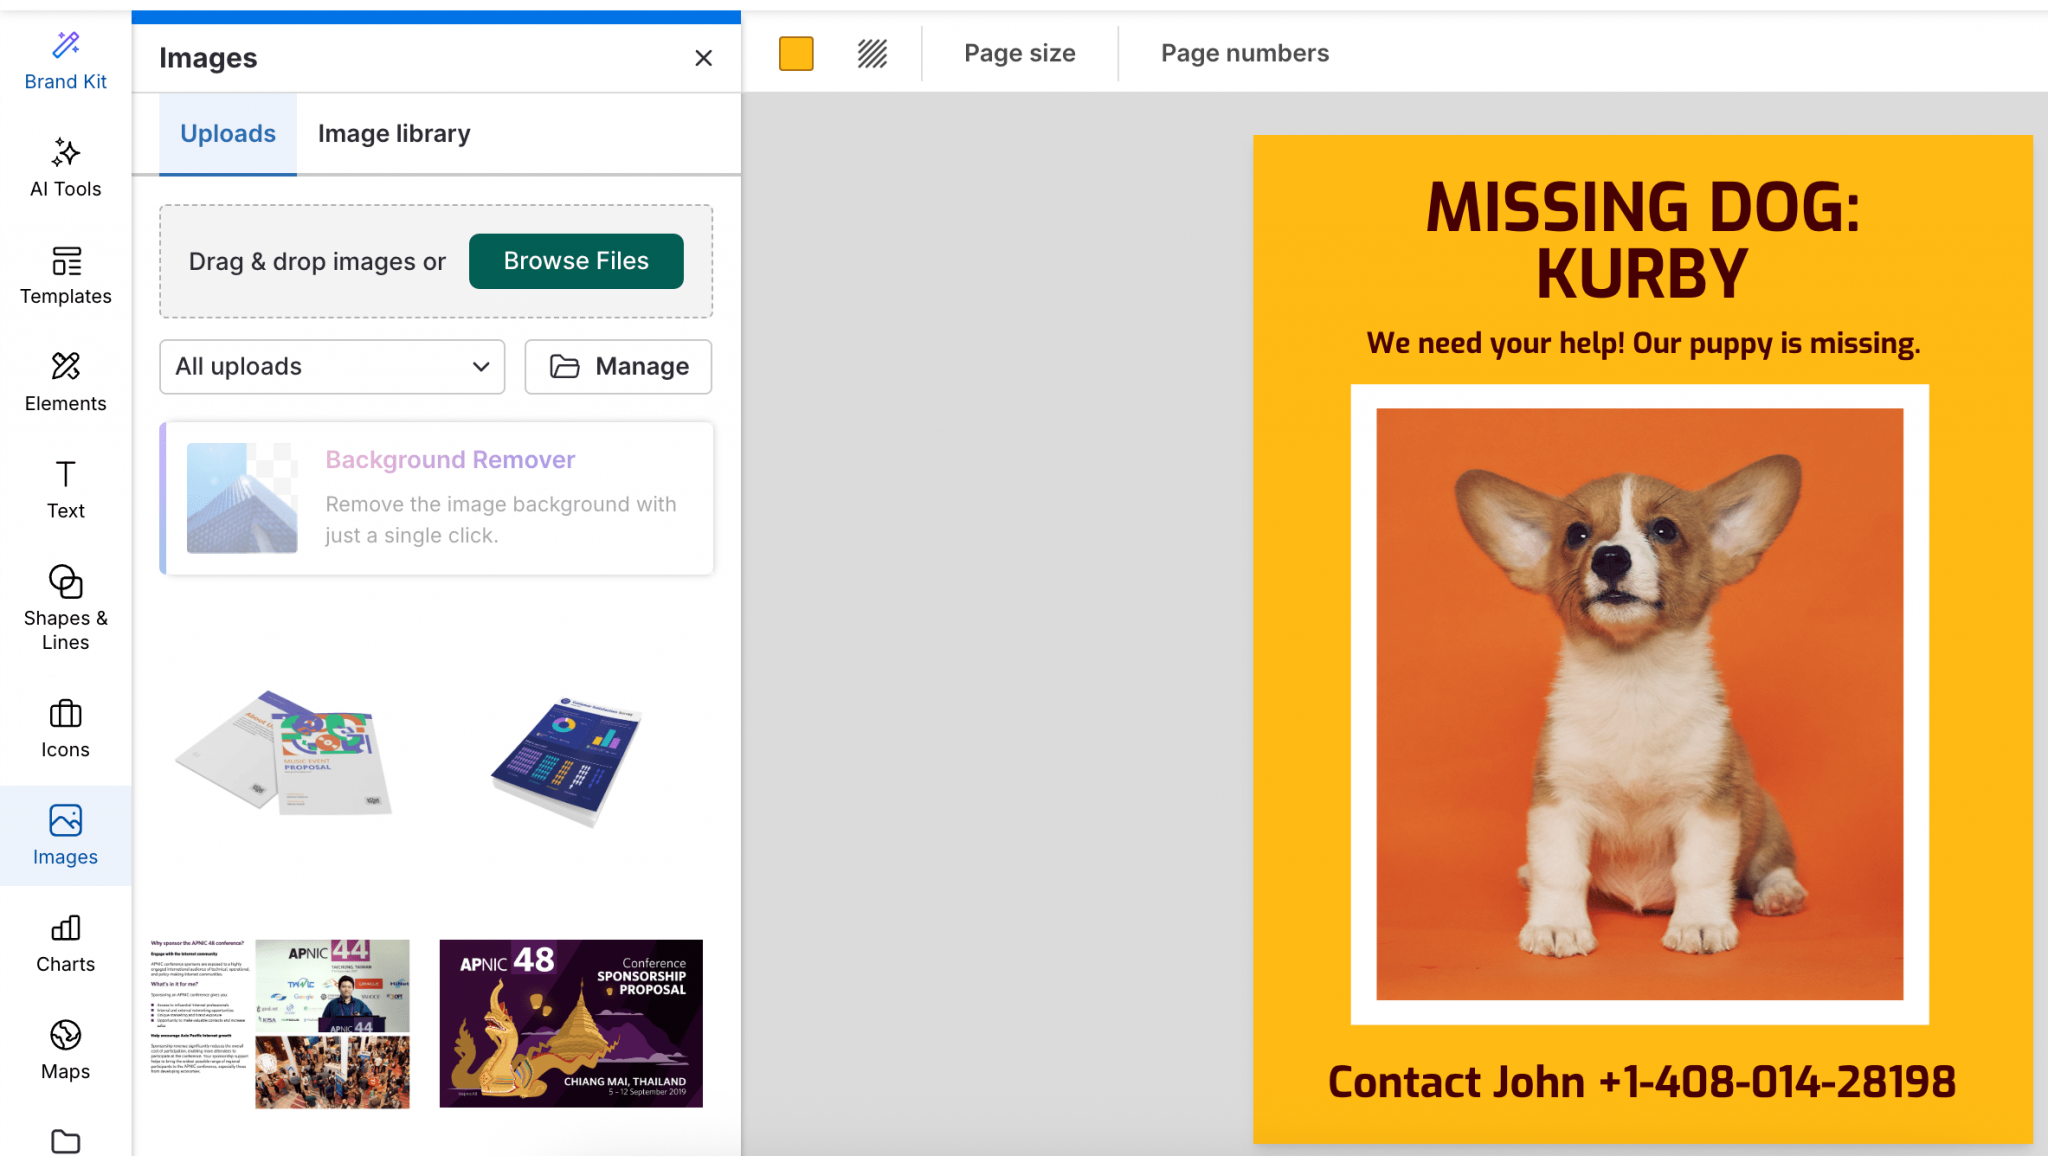The image size is (2048, 1156).
Task: Open the Page numbers option
Action: pos(1245,54)
